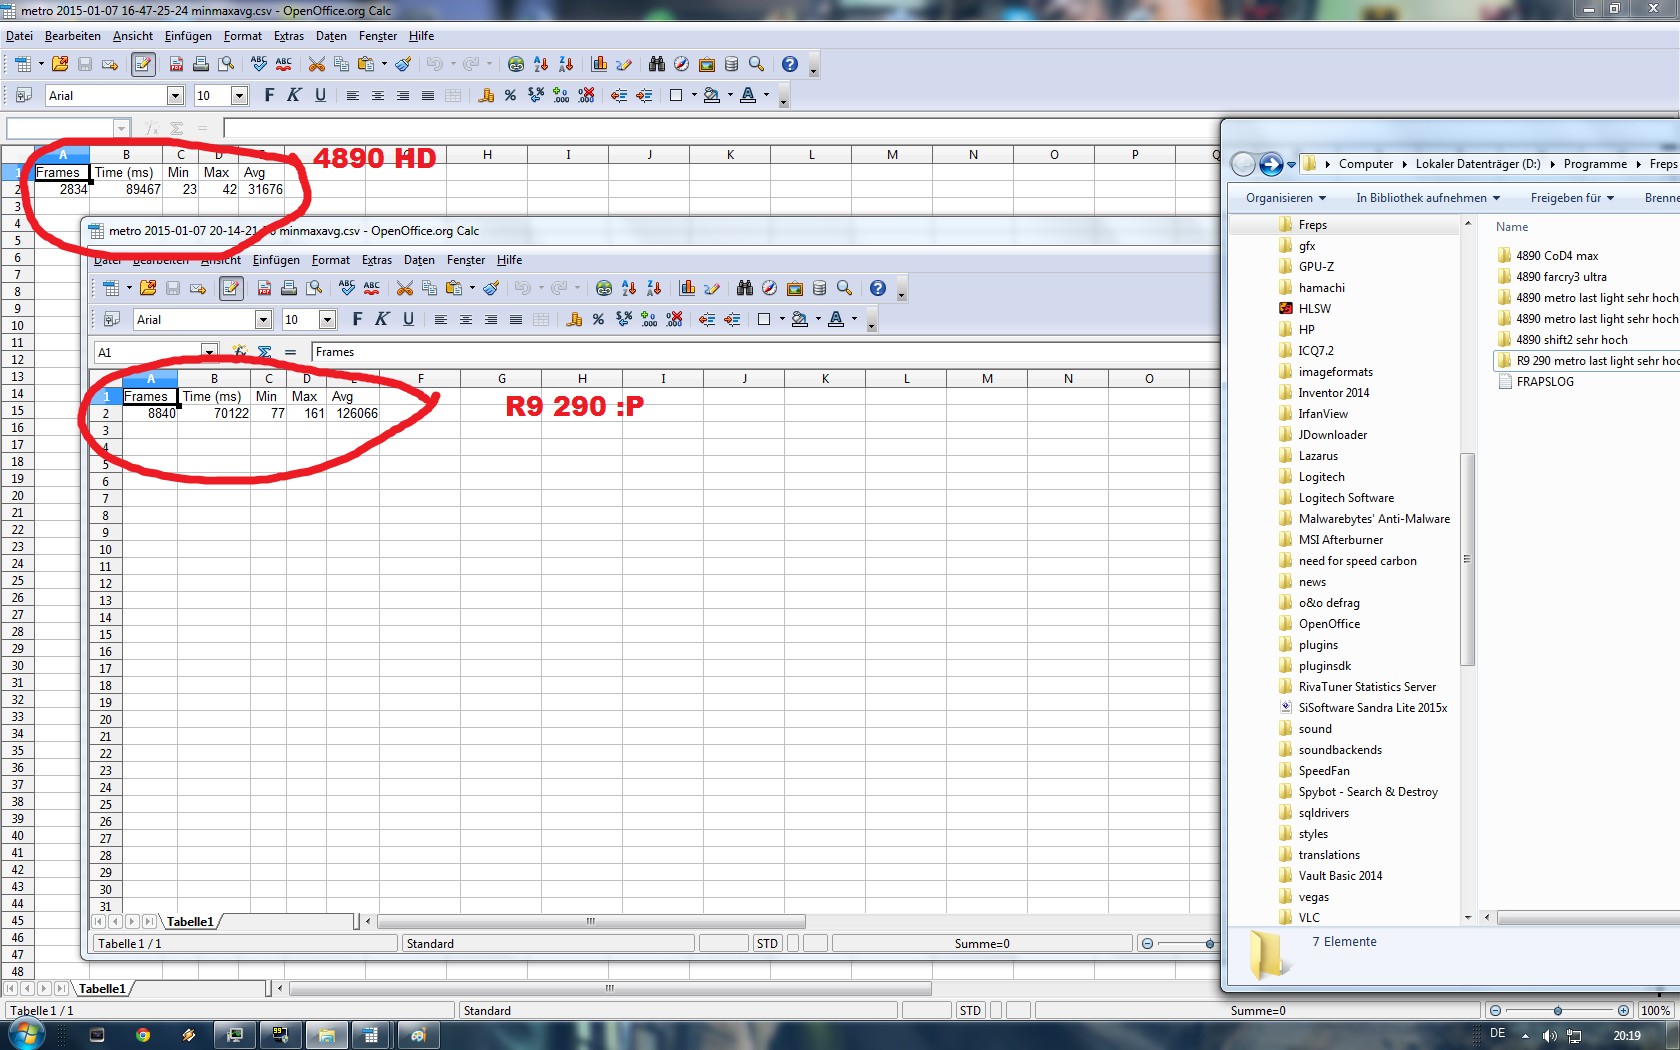Open the OpenOffice folder in Explorer tree
Viewport: 1680px width, 1050px height.
(x=1329, y=624)
